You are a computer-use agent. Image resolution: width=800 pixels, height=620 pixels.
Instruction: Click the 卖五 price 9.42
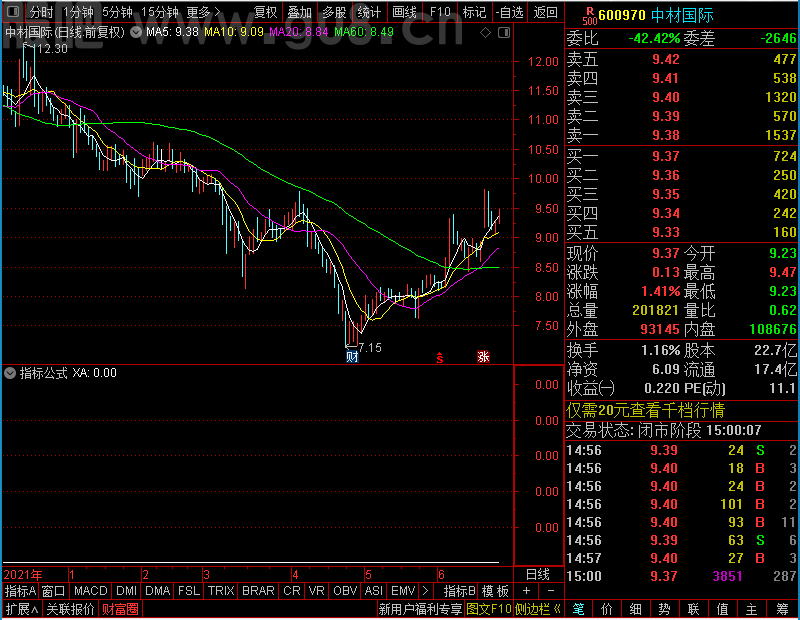tap(666, 59)
